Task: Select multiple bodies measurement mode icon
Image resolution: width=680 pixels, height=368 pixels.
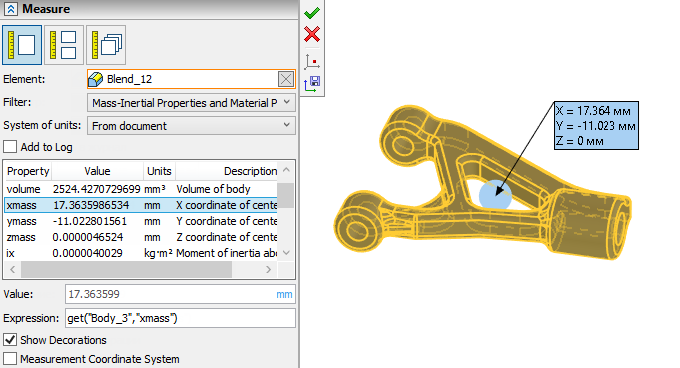Action: 106,45
